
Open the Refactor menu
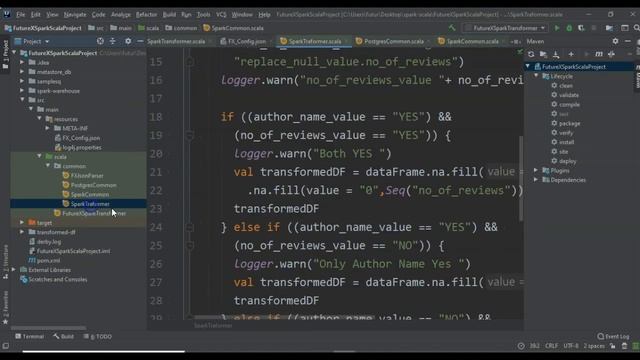pyautogui.click(x=146, y=15)
